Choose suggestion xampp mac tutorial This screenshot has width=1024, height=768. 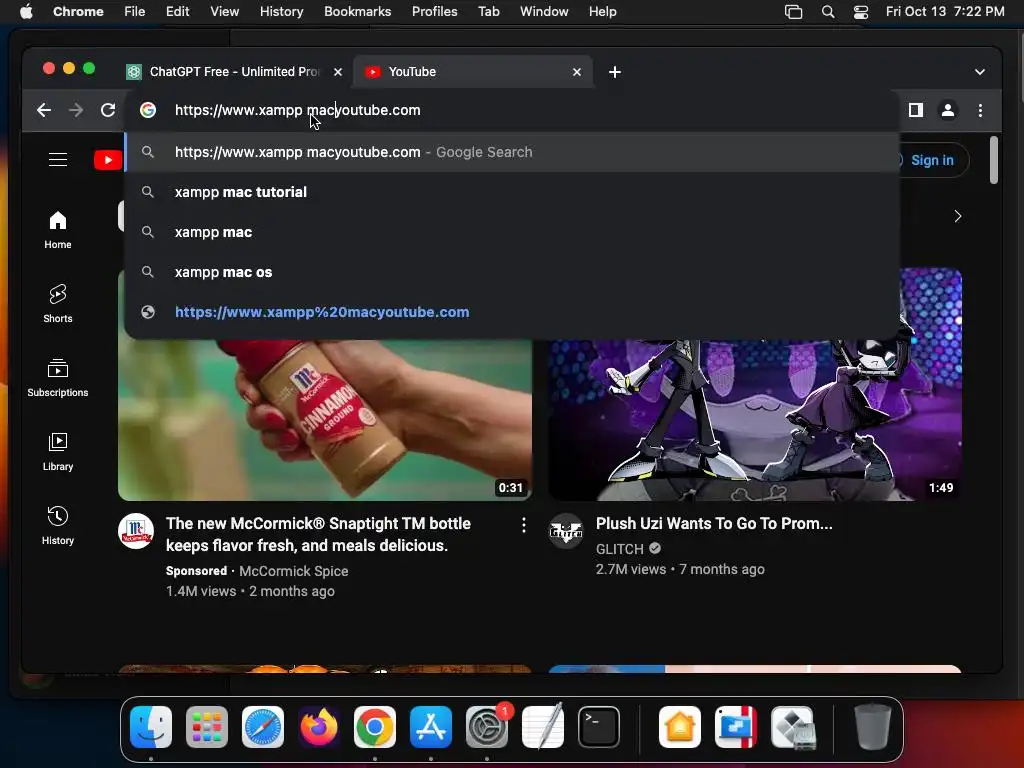[x=513, y=192]
